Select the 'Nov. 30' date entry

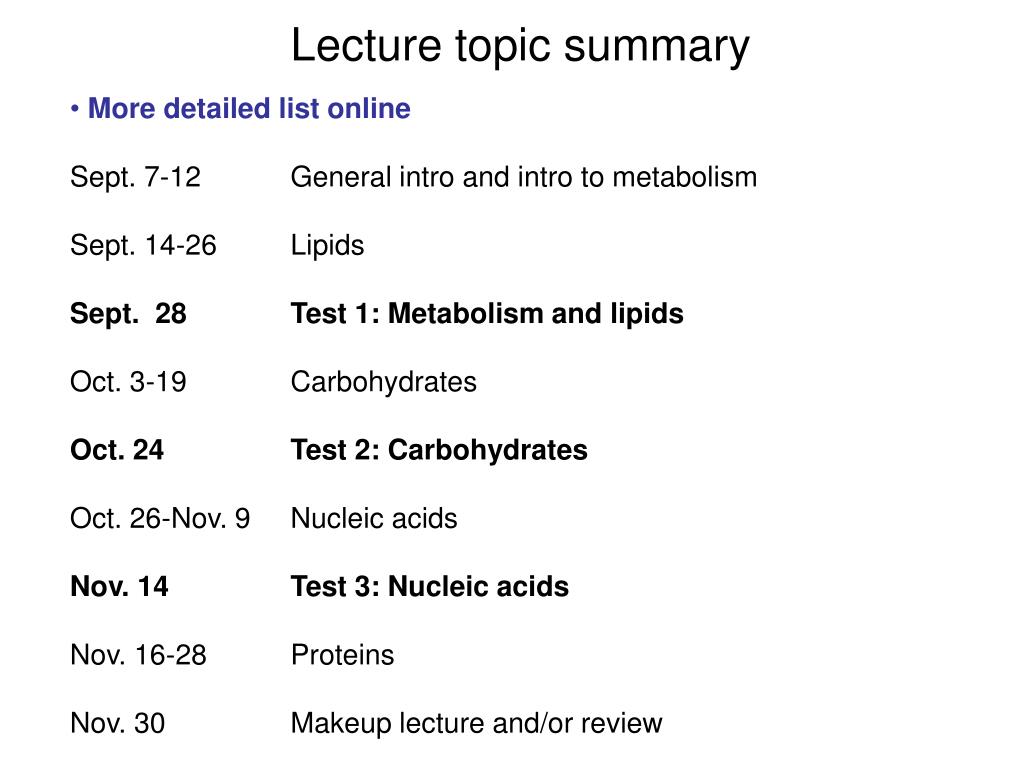click(x=118, y=724)
